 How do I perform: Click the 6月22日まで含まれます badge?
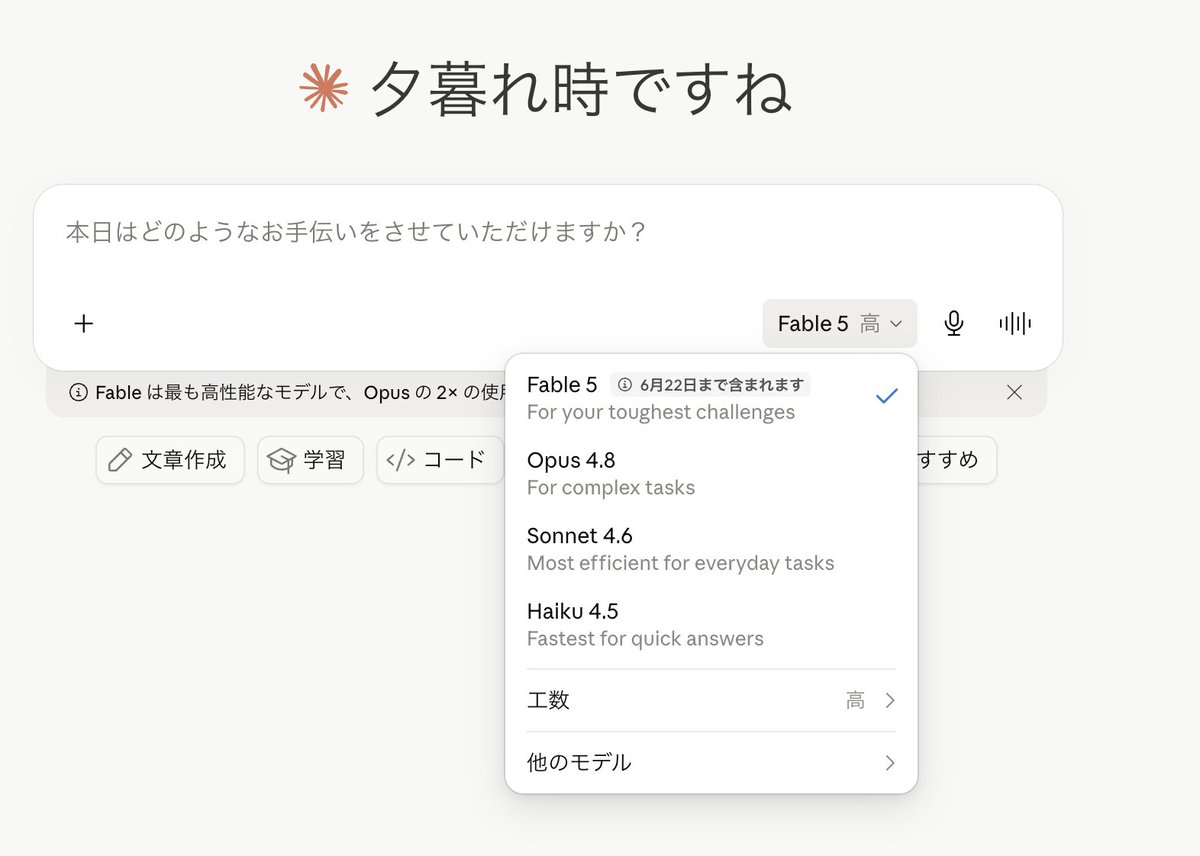[710, 384]
